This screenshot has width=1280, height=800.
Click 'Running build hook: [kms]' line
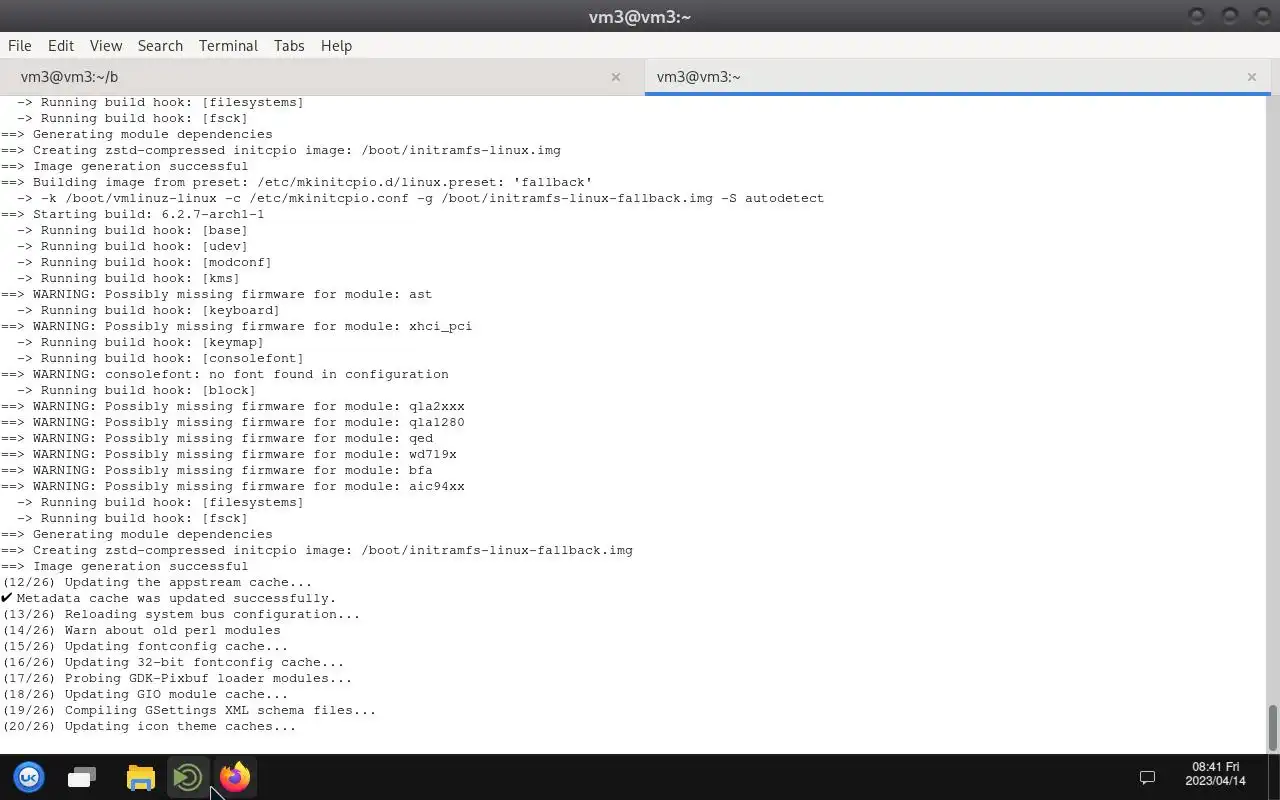[x=129, y=278]
